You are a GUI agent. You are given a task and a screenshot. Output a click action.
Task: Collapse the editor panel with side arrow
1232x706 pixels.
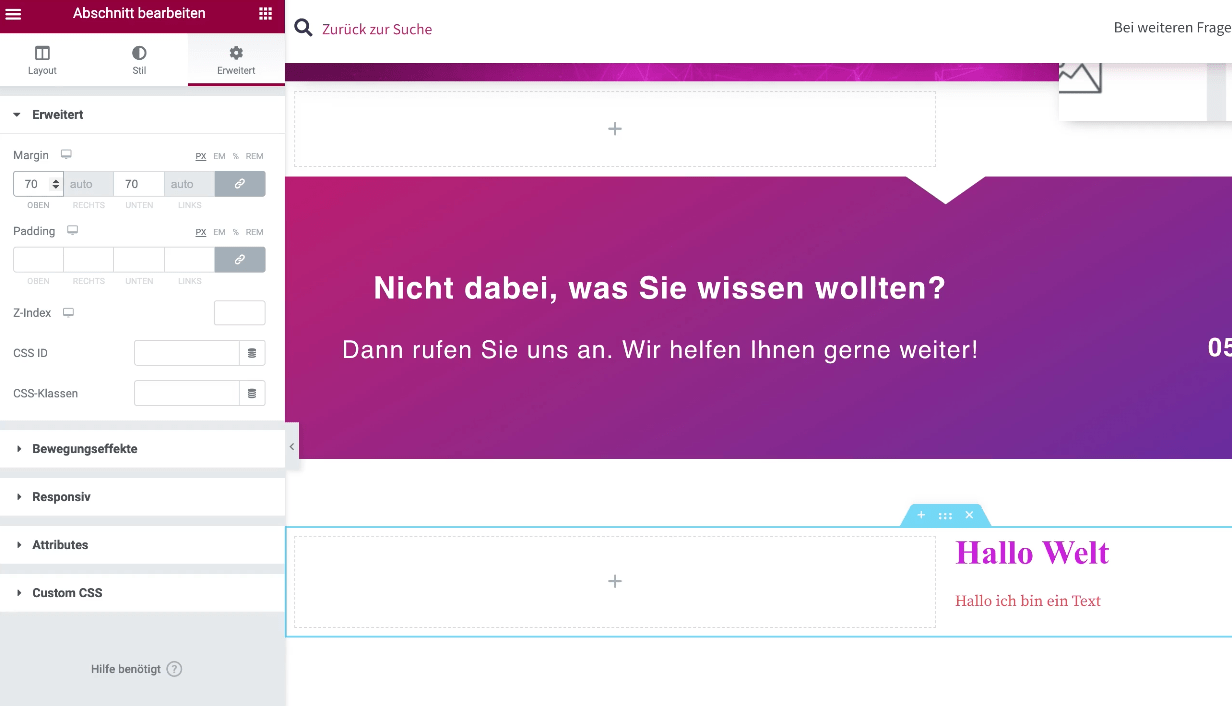coord(292,447)
